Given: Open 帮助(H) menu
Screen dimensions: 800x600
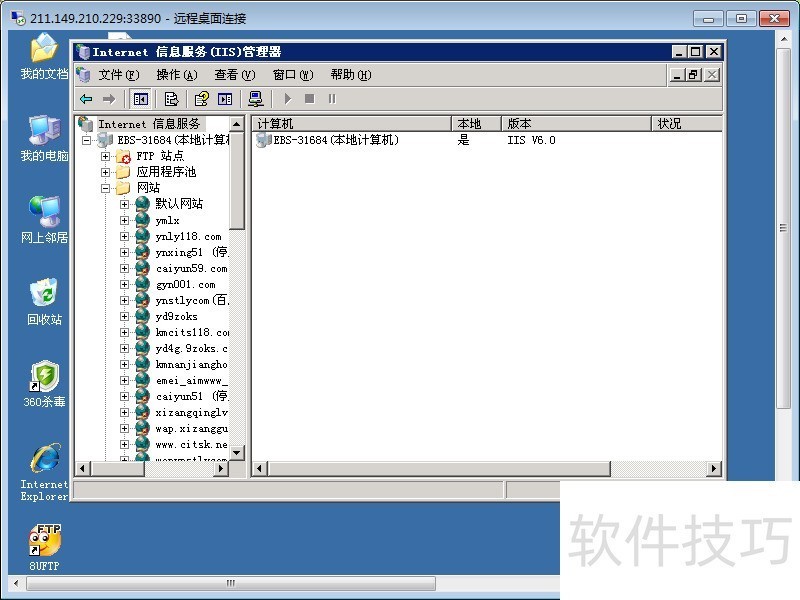Looking at the screenshot, I should pyautogui.click(x=351, y=75).
